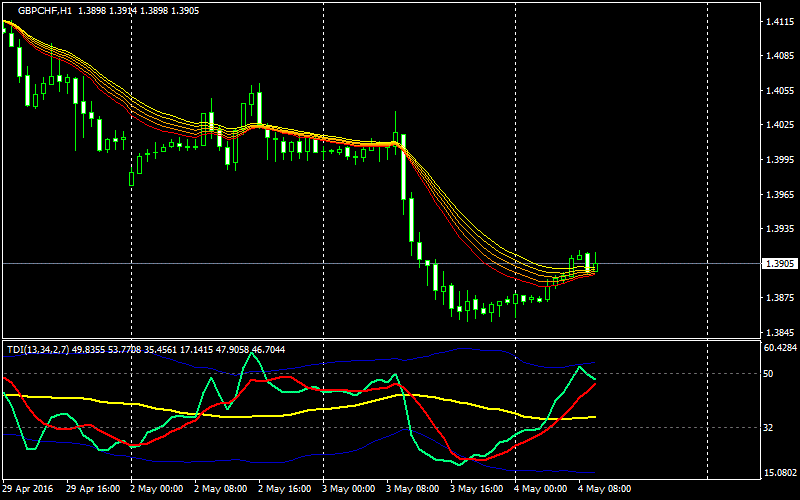Click the 1.3965 price scale value
Screen dimensions: 800x500
click(x=778, y=194)
